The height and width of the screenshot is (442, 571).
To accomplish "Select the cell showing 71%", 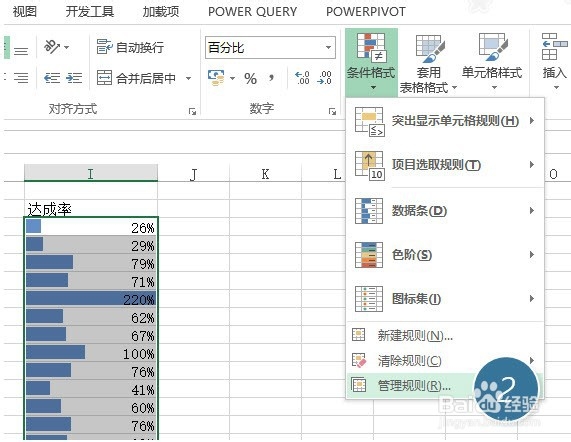I will (x=91, y=281).
